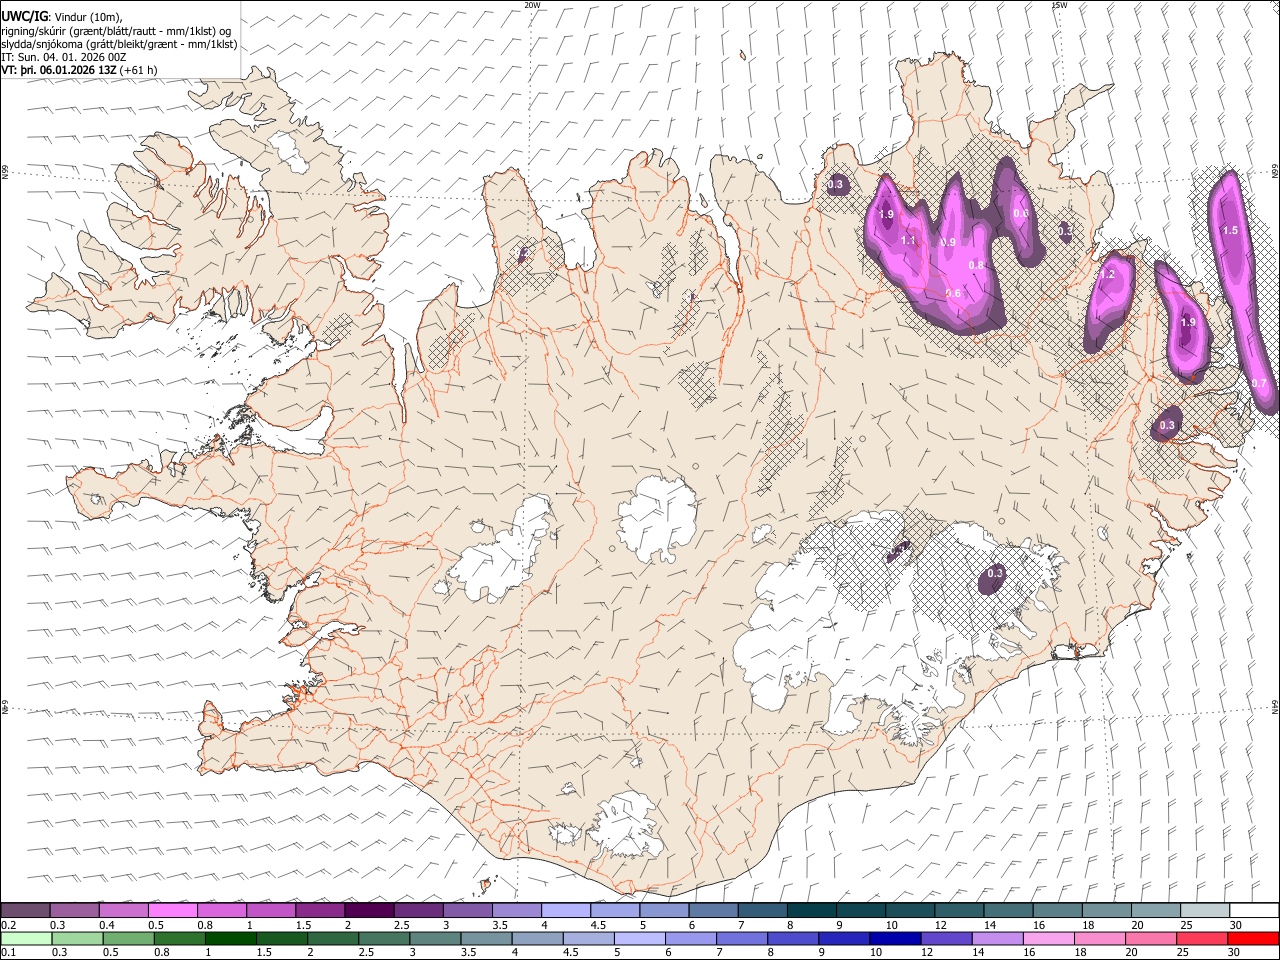Click the light pink 16 rain legend swatch
1280x960 pixels.
click(1048, 938)
